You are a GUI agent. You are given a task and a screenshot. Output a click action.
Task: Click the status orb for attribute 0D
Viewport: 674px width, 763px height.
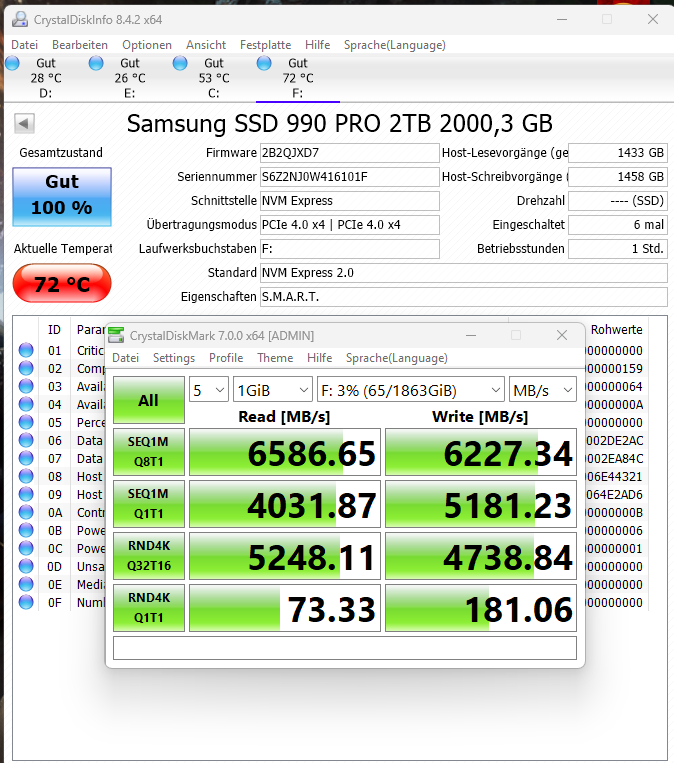tap(26, 566)
